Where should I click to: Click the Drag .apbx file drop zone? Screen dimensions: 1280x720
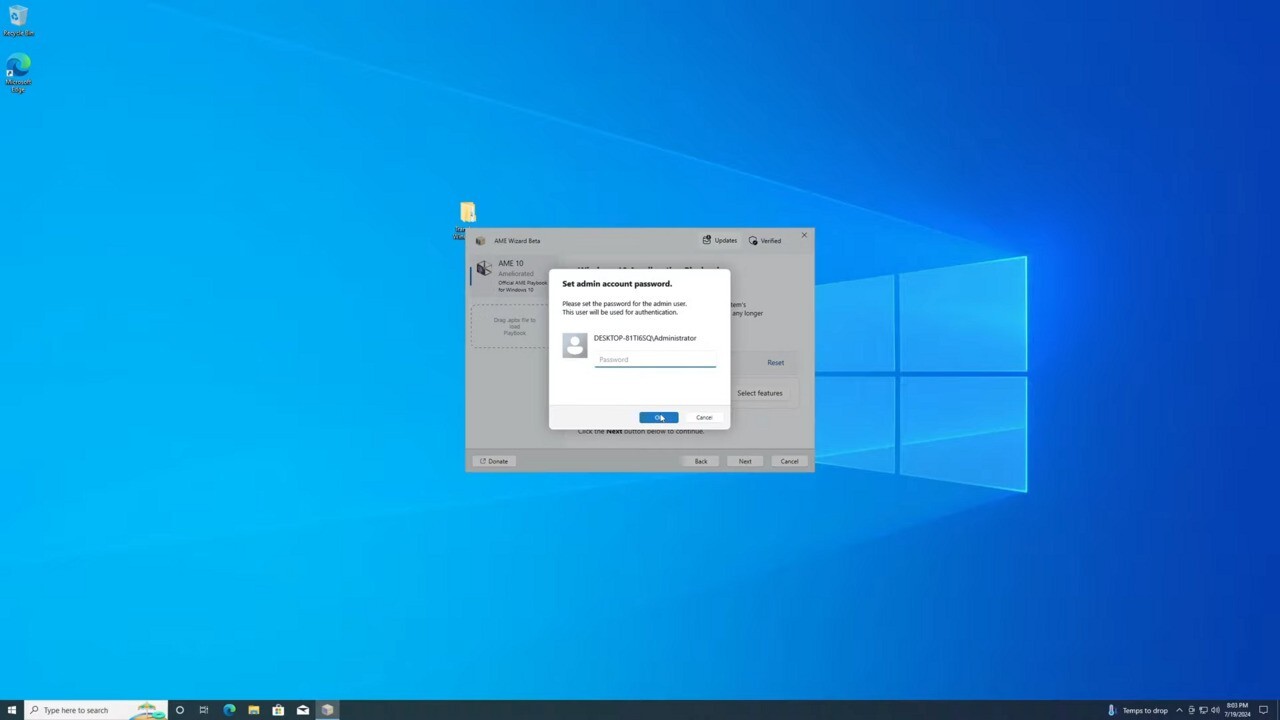510,326
